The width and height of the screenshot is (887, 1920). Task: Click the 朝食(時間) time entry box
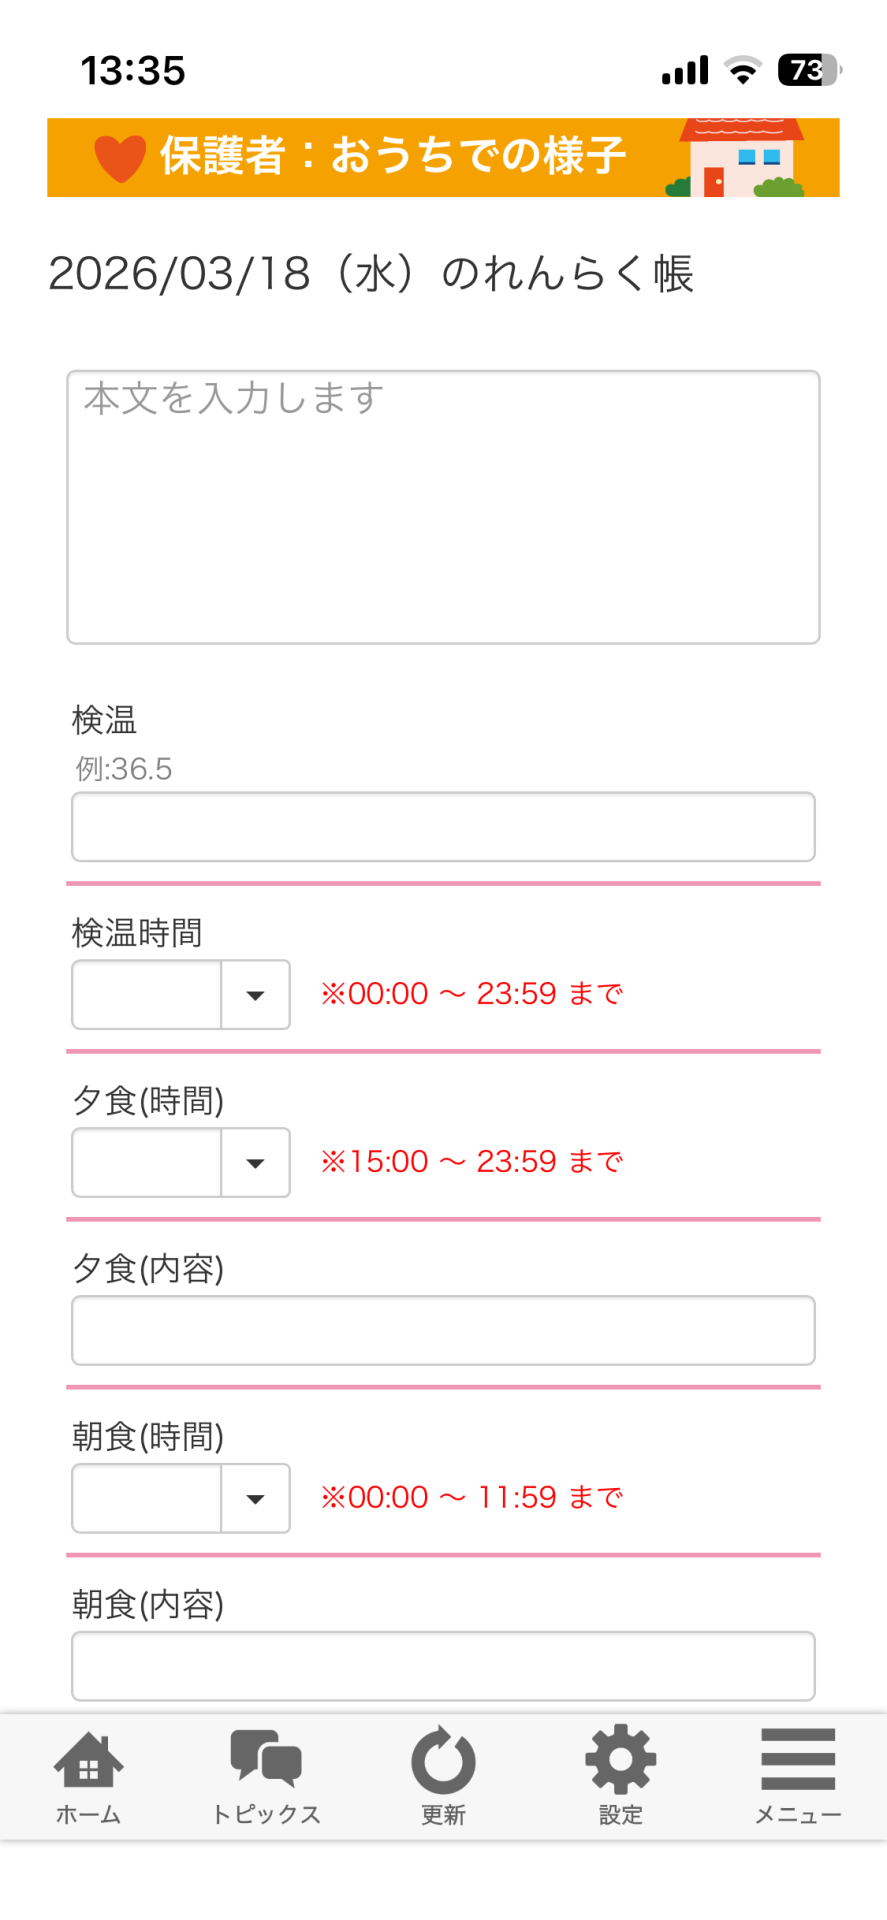[147, 1499]
